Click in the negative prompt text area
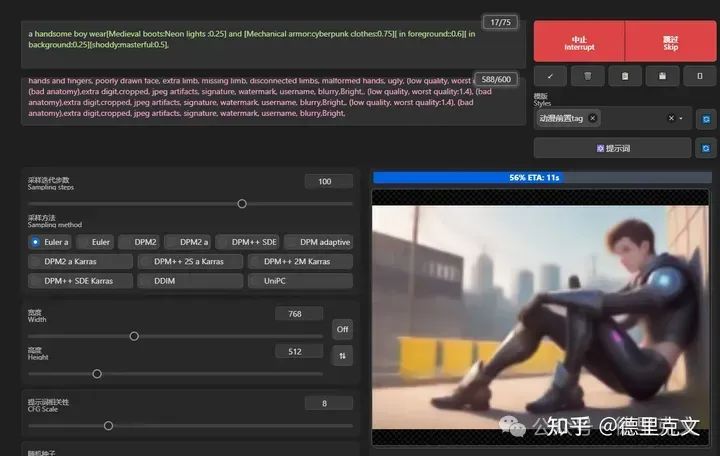 coord(273,101)
